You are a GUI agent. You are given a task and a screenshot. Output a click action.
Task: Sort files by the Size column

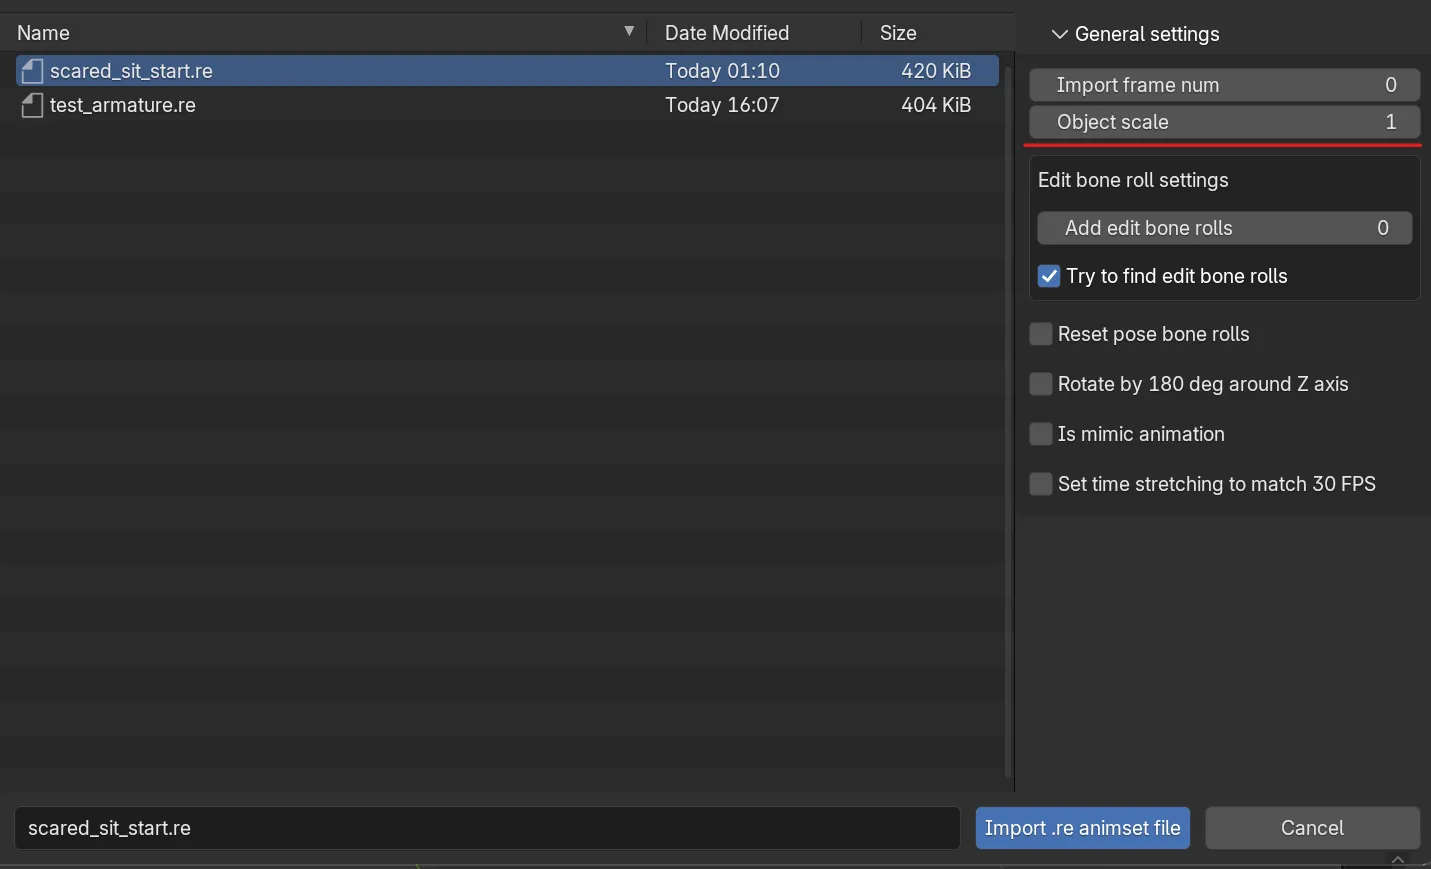pos(897,32)
